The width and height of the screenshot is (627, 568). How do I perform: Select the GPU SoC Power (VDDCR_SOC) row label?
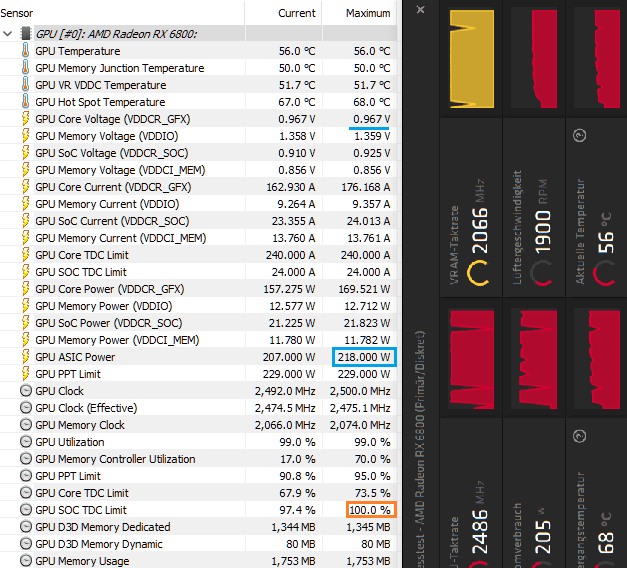pyautogui.click(x=109, y=323)
